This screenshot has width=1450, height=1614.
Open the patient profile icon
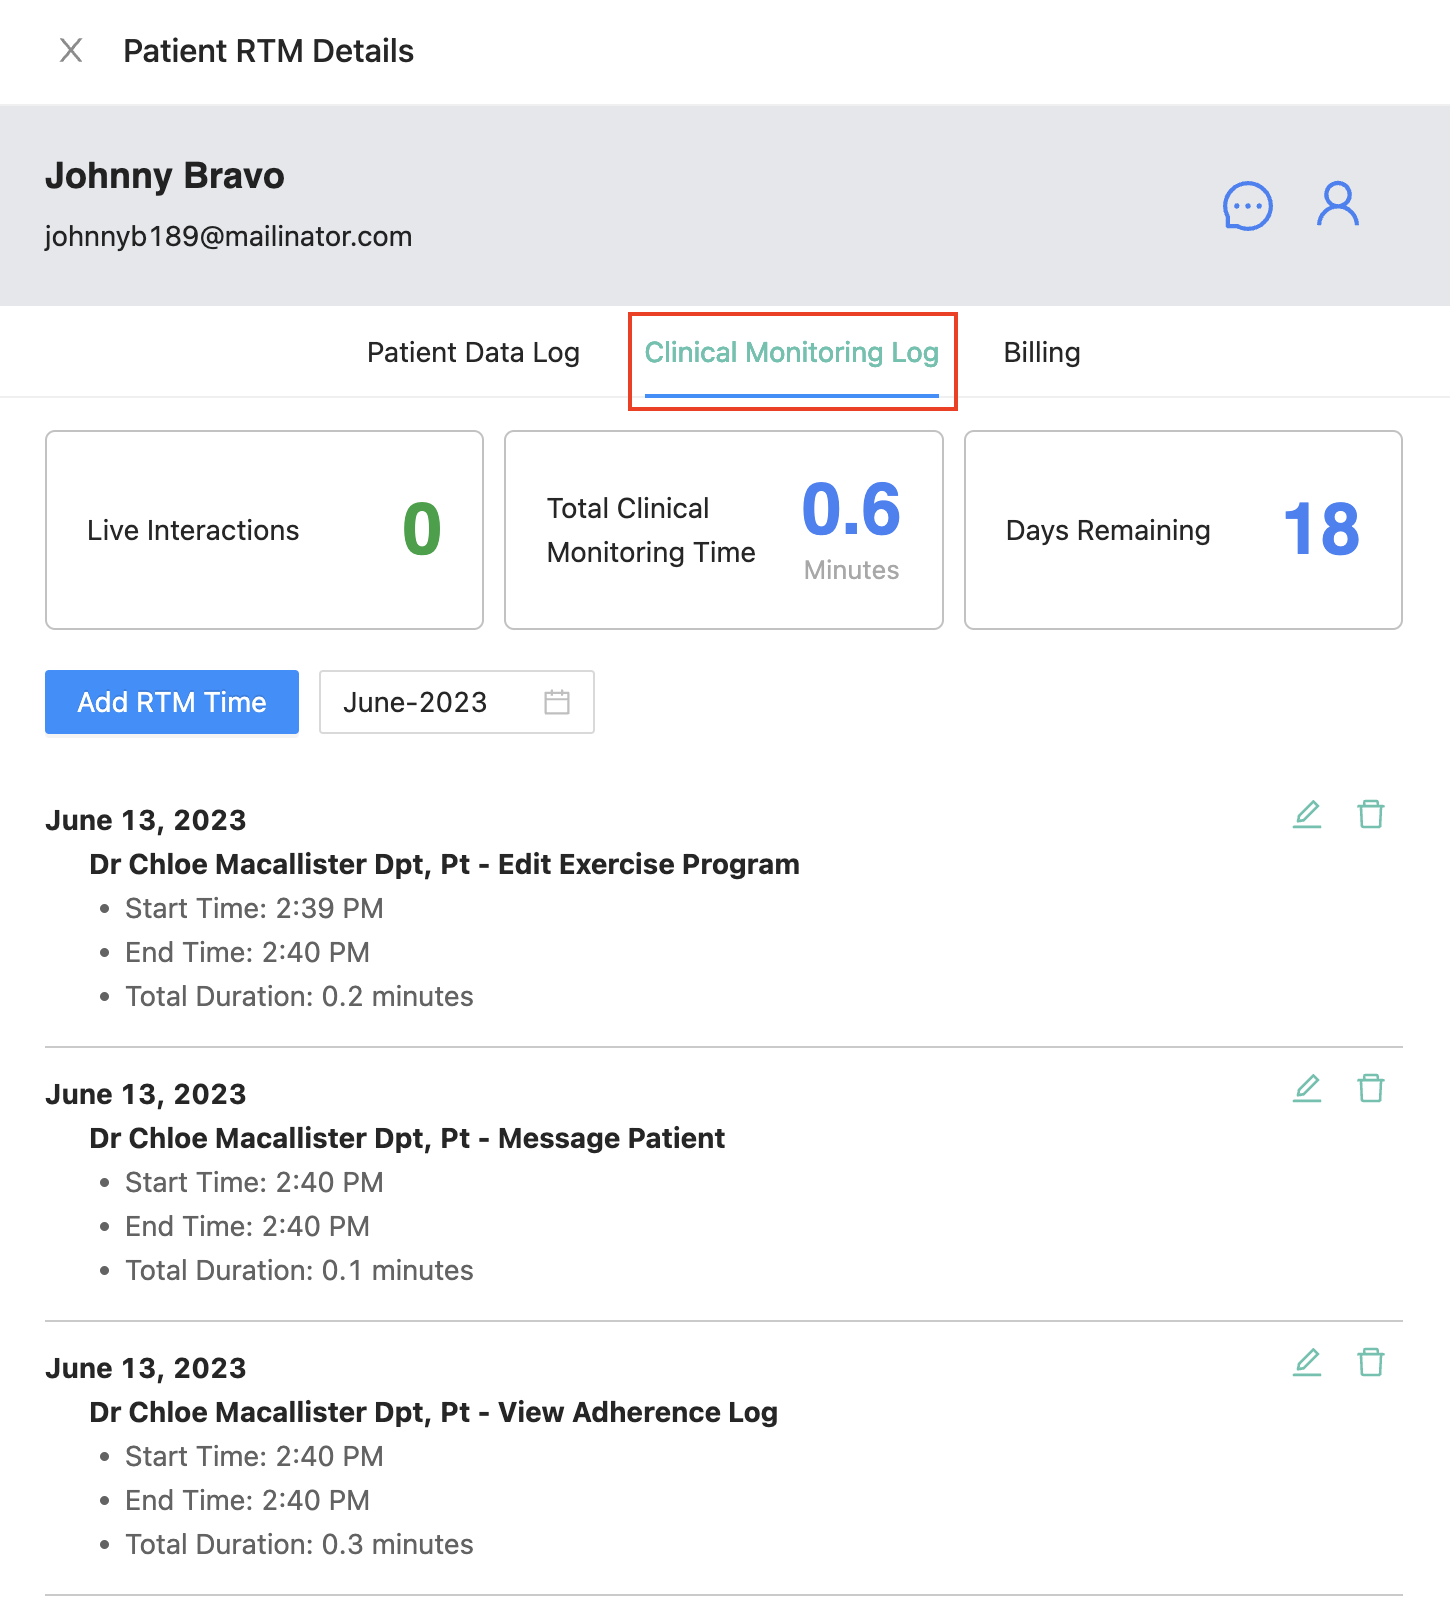coord(1337,205)
